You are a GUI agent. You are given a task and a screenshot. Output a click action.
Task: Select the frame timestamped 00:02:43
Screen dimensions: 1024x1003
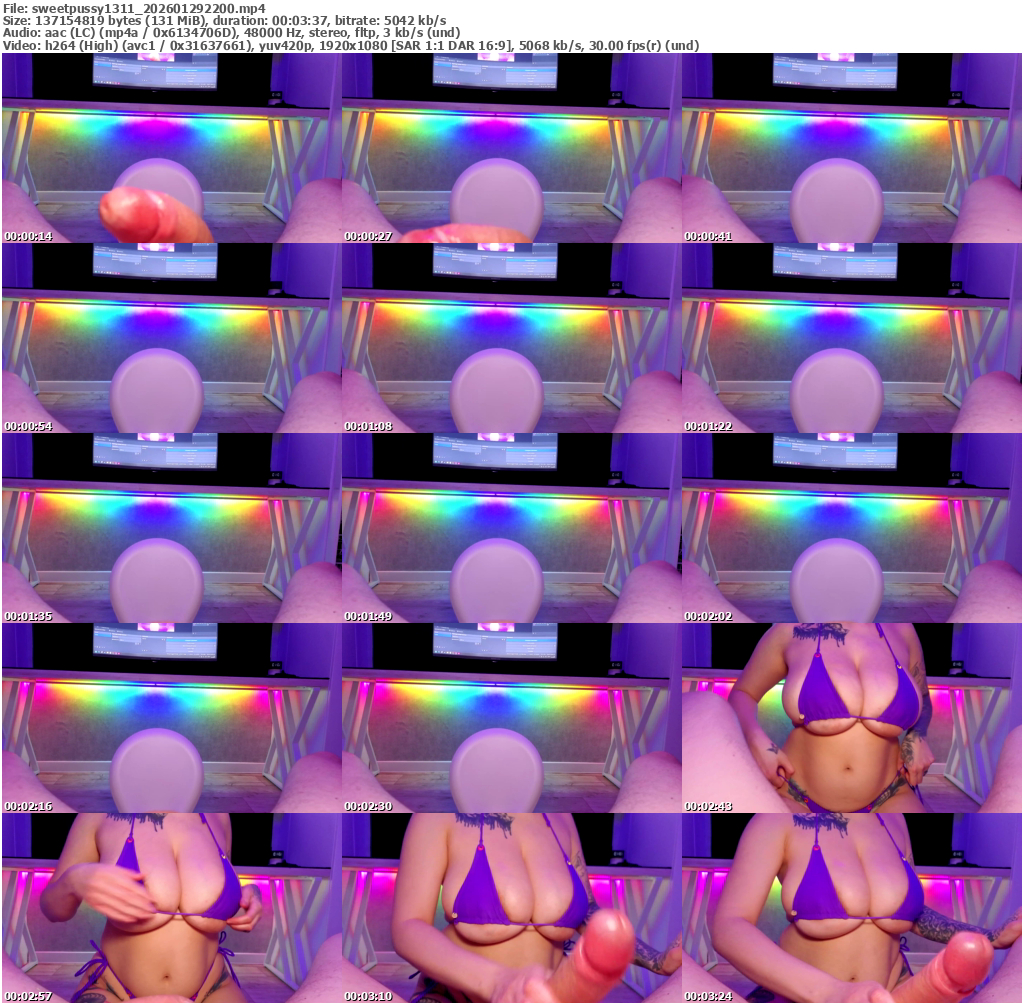point(852,718)
